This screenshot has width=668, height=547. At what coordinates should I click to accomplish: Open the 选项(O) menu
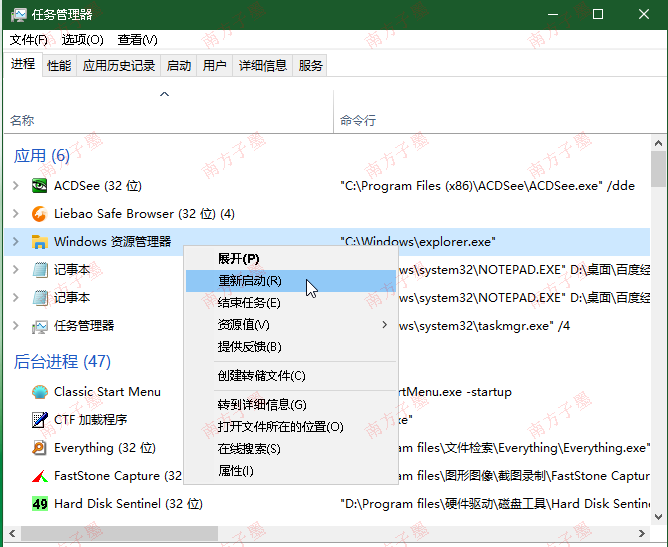click(83, 40)
